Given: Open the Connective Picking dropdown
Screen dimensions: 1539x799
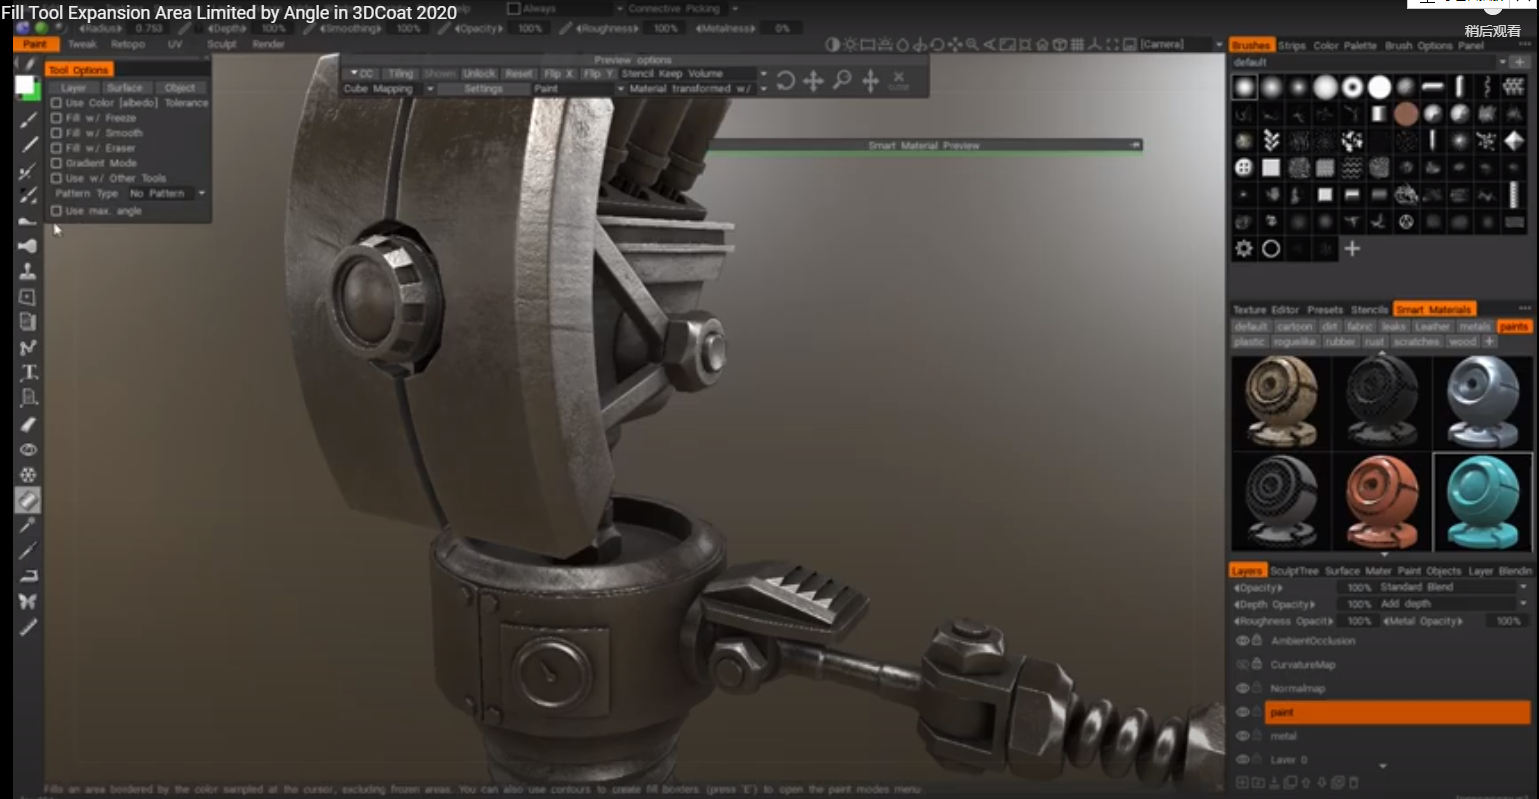Looking at the screenshot, I should pyautogui.click(x=682, y=8).
